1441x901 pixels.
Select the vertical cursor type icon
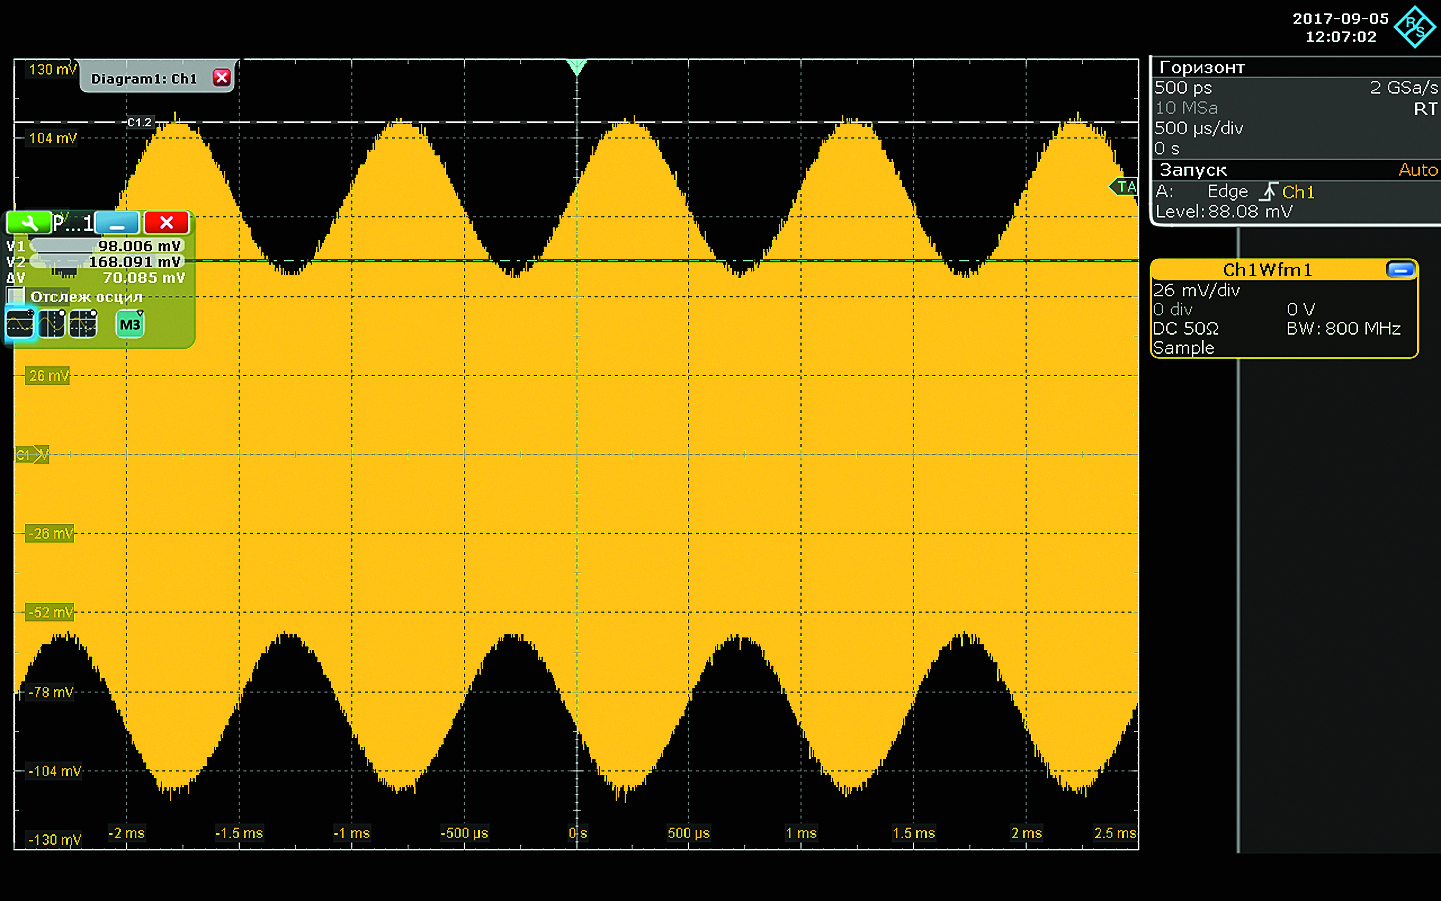click(x=52, y=324)
